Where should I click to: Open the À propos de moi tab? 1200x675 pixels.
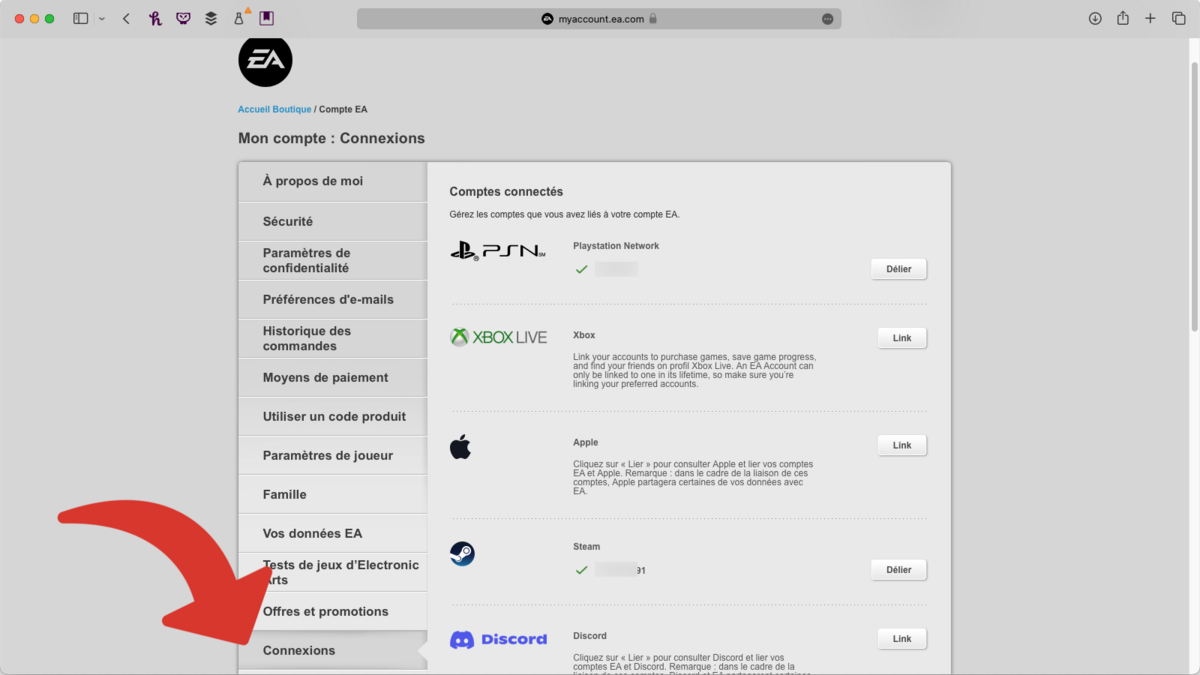(333, 181)
